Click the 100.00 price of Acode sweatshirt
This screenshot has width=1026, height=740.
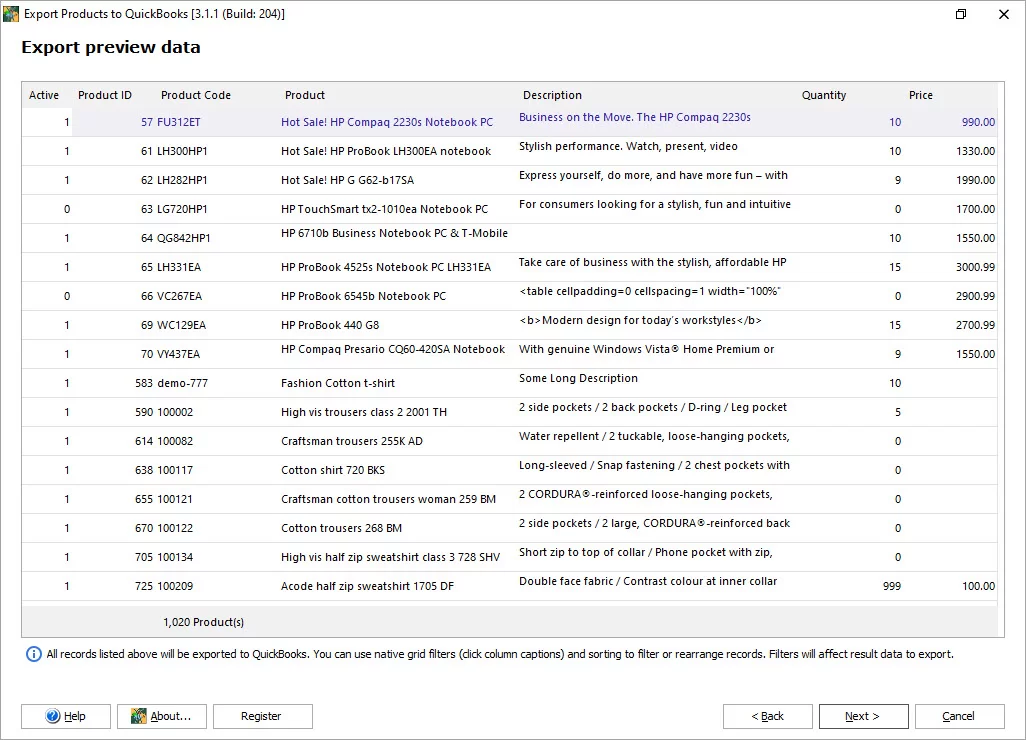(x=978, y=586)
